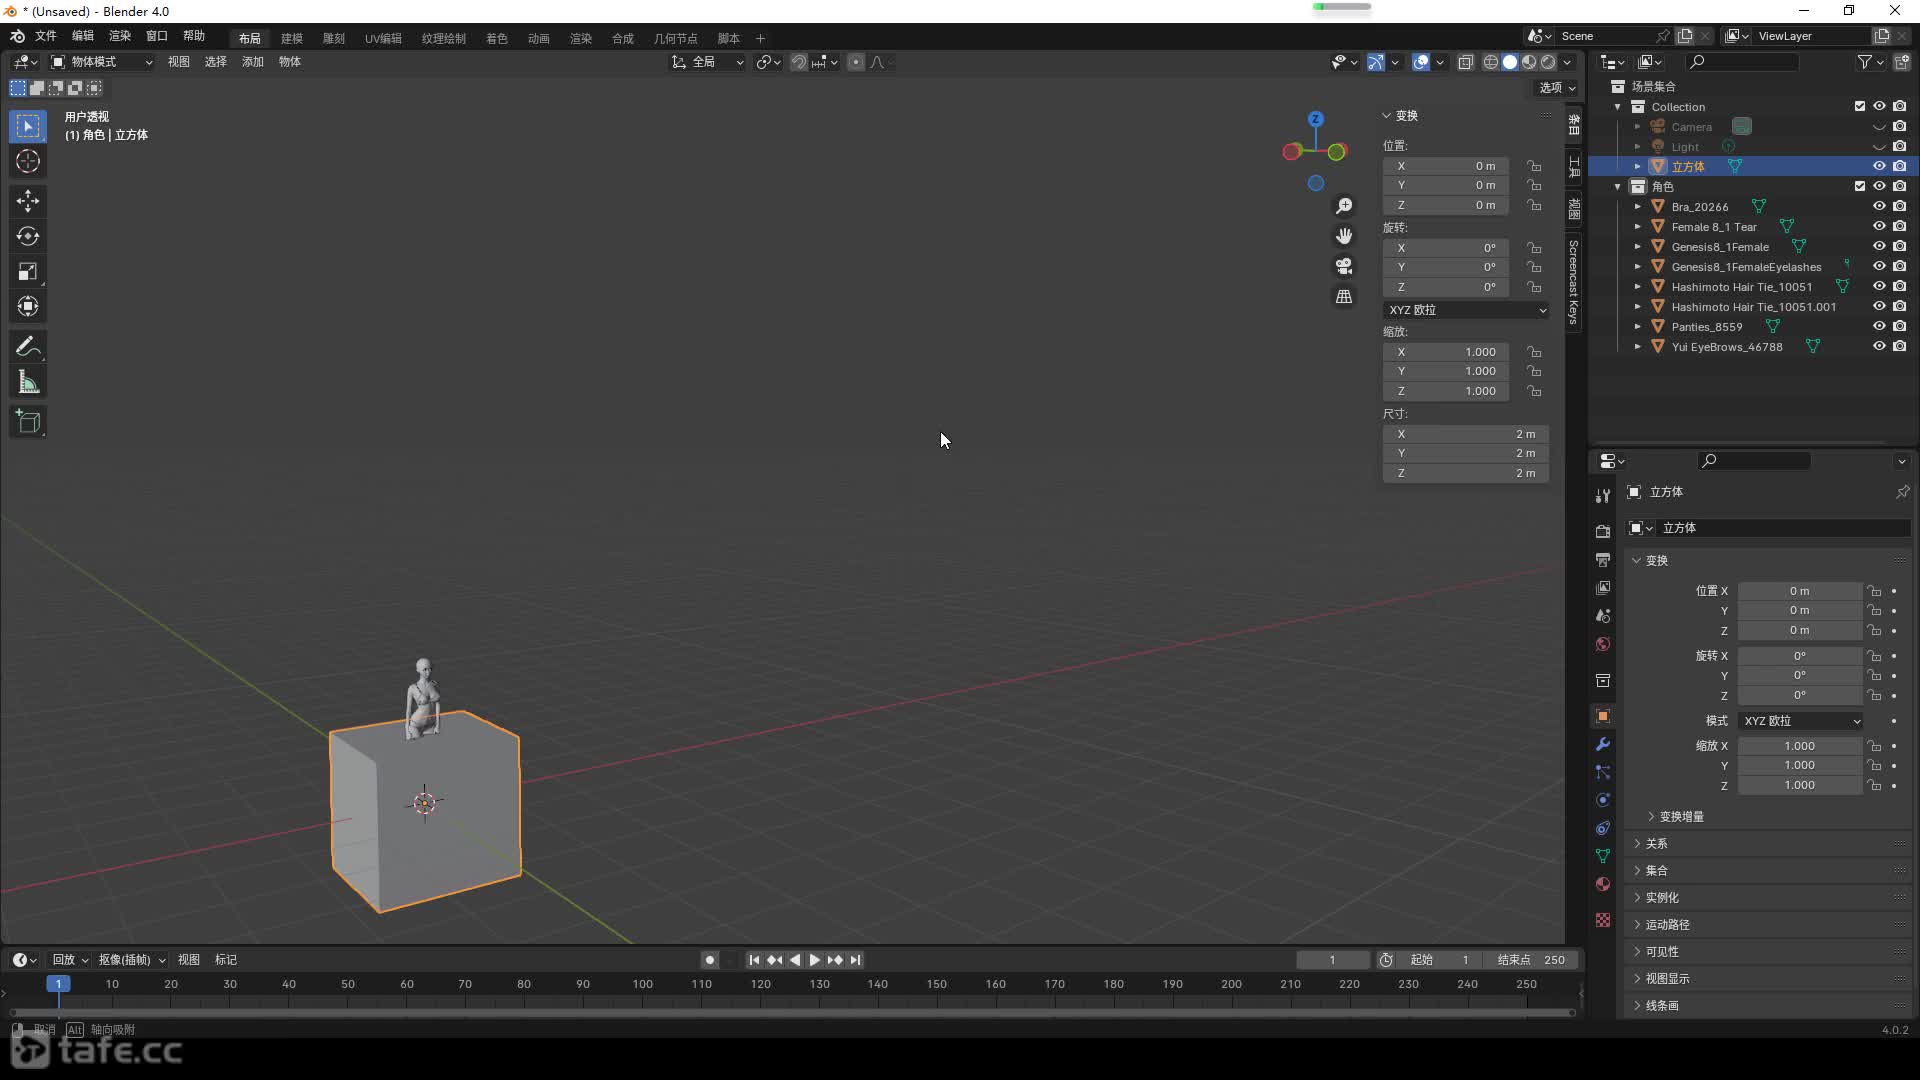Select the Add Cube tool
Screen dimensions: 1920x1080
click(28, 422)
